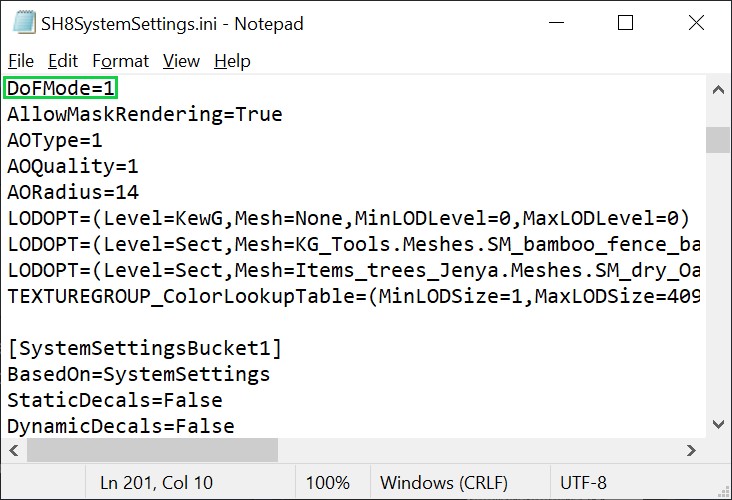Click the [SystemSettingsBucket1] section header text

tap(145, 348)
